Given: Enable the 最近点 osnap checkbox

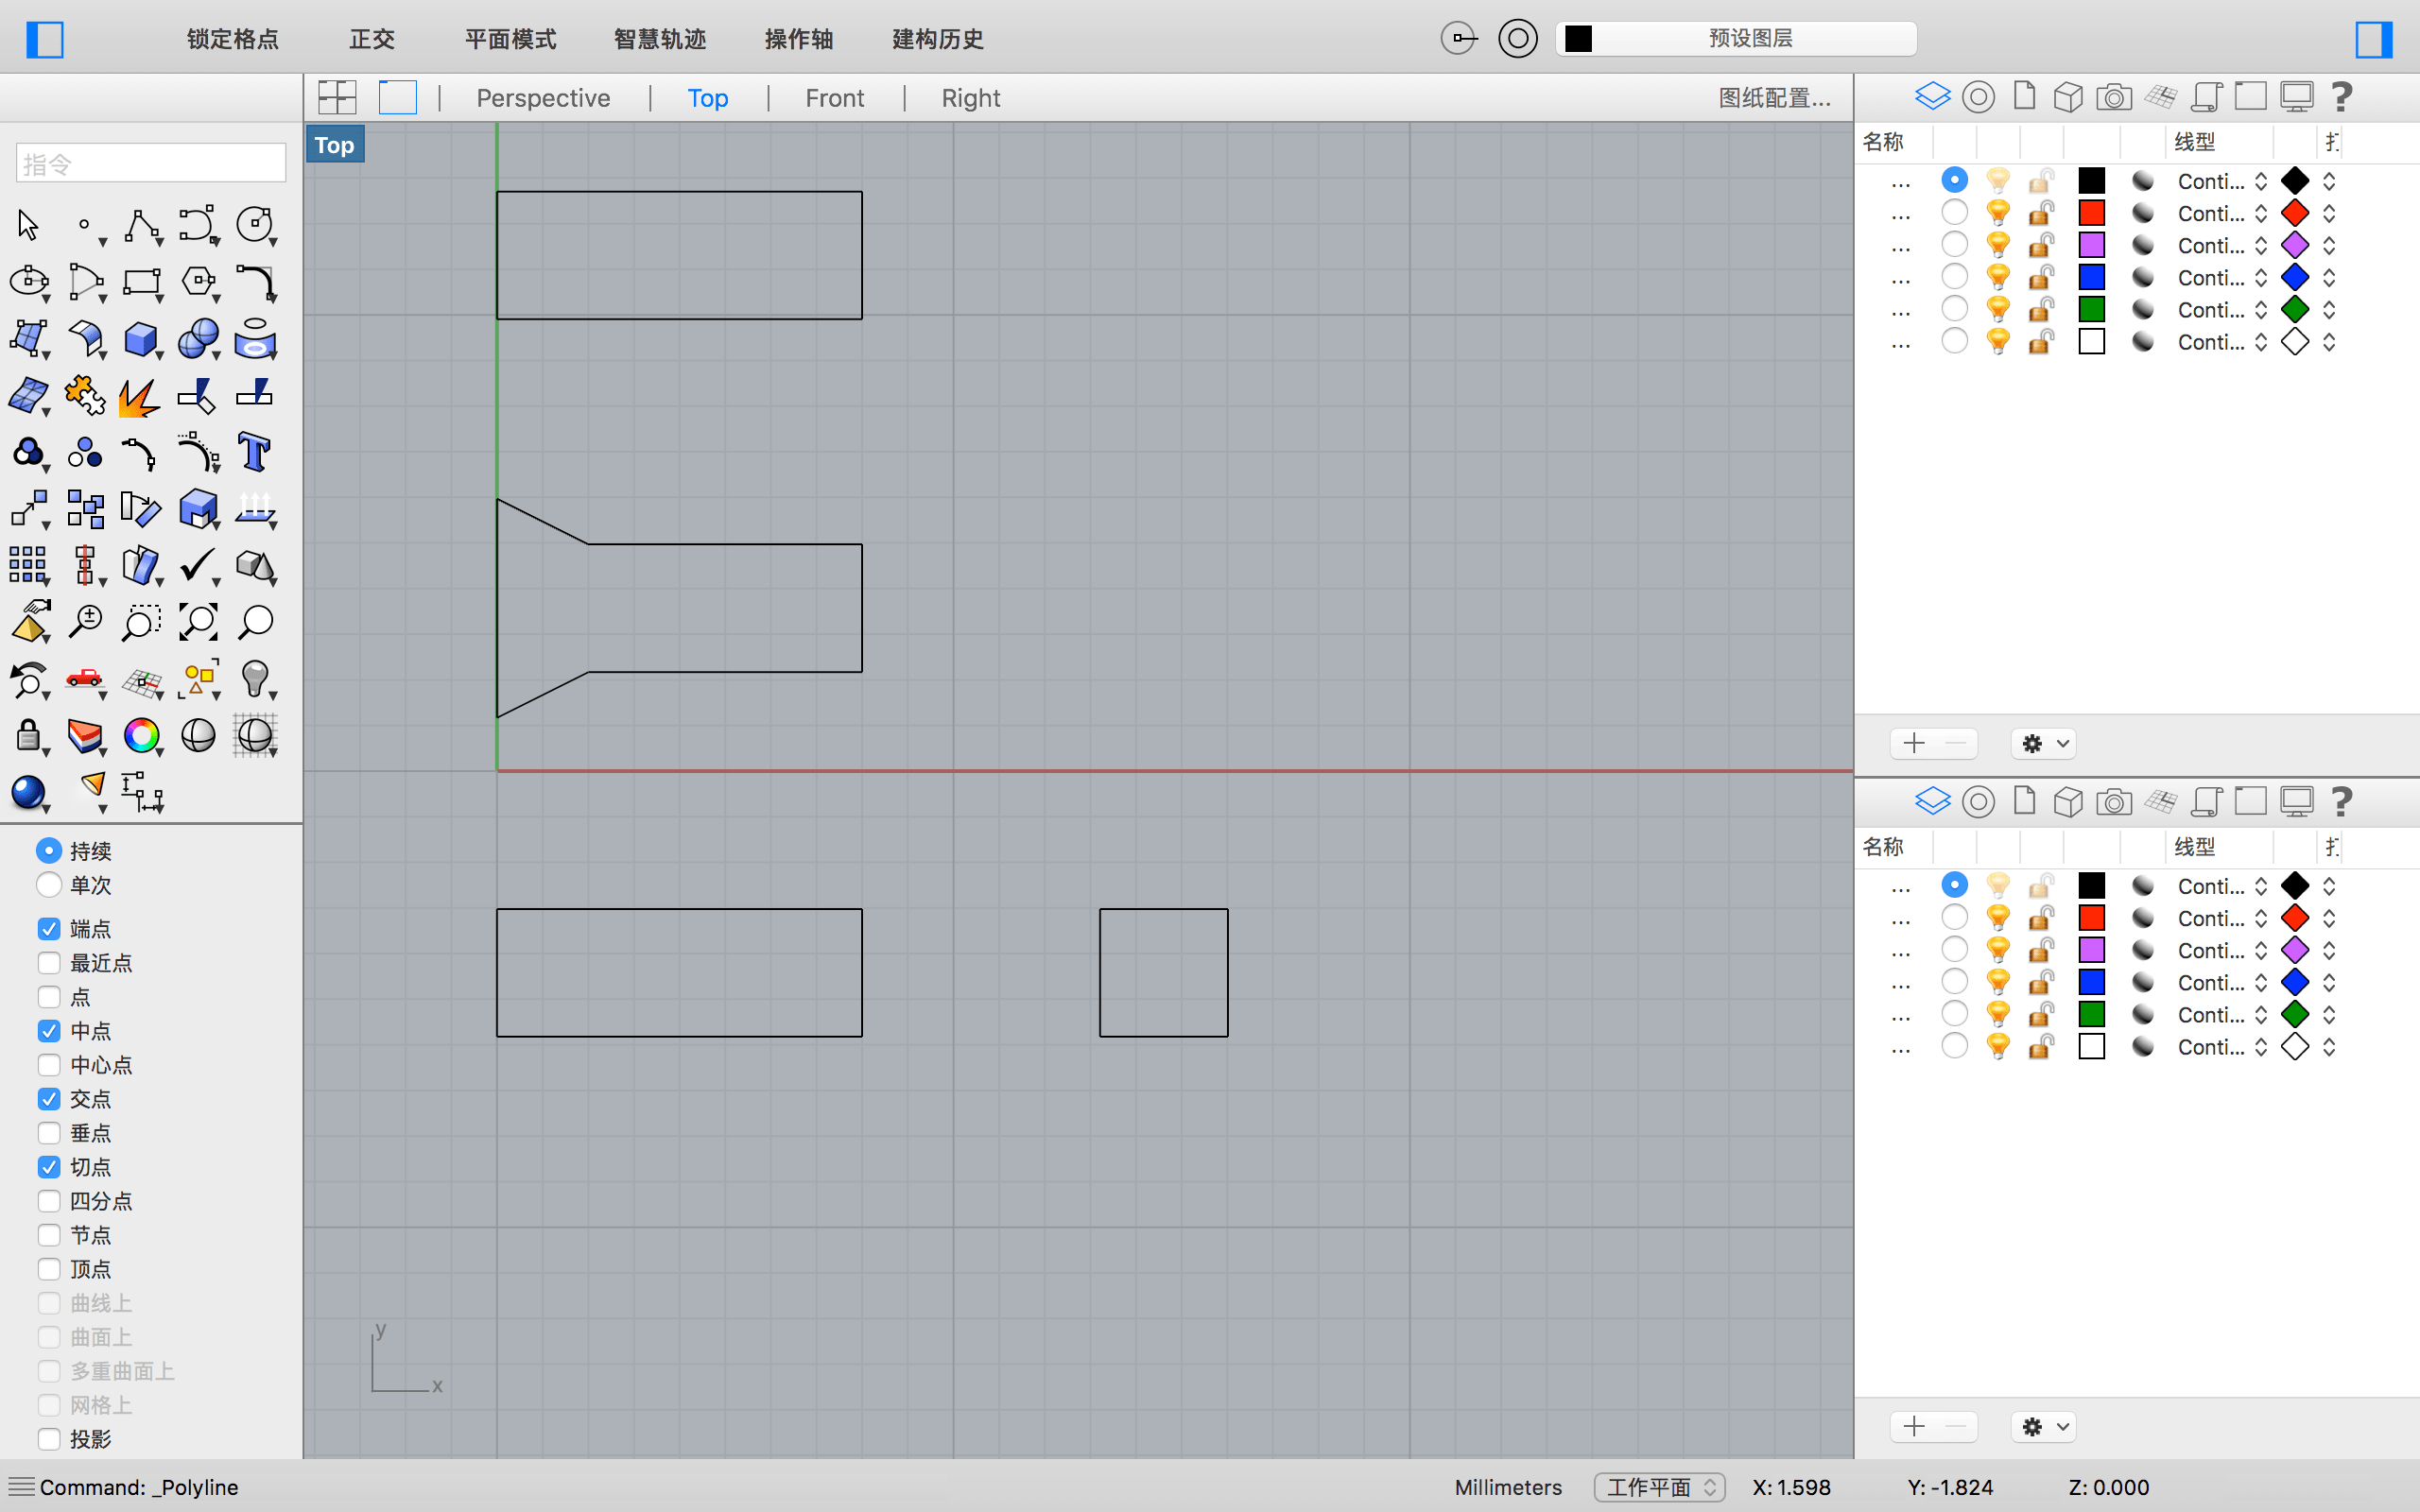Looking at the screenshot, I should tap(49, 963).
